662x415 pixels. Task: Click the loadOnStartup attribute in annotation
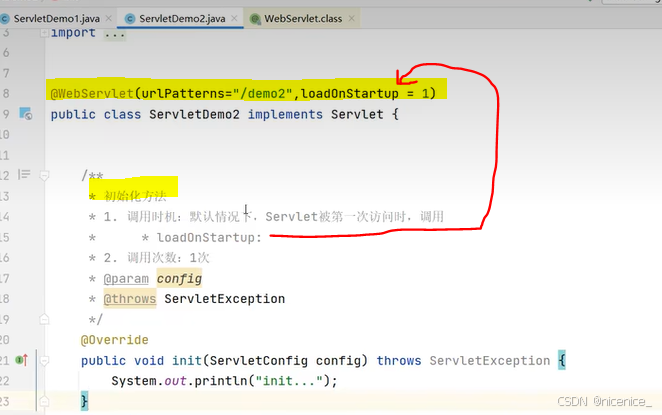click(350, 93)
